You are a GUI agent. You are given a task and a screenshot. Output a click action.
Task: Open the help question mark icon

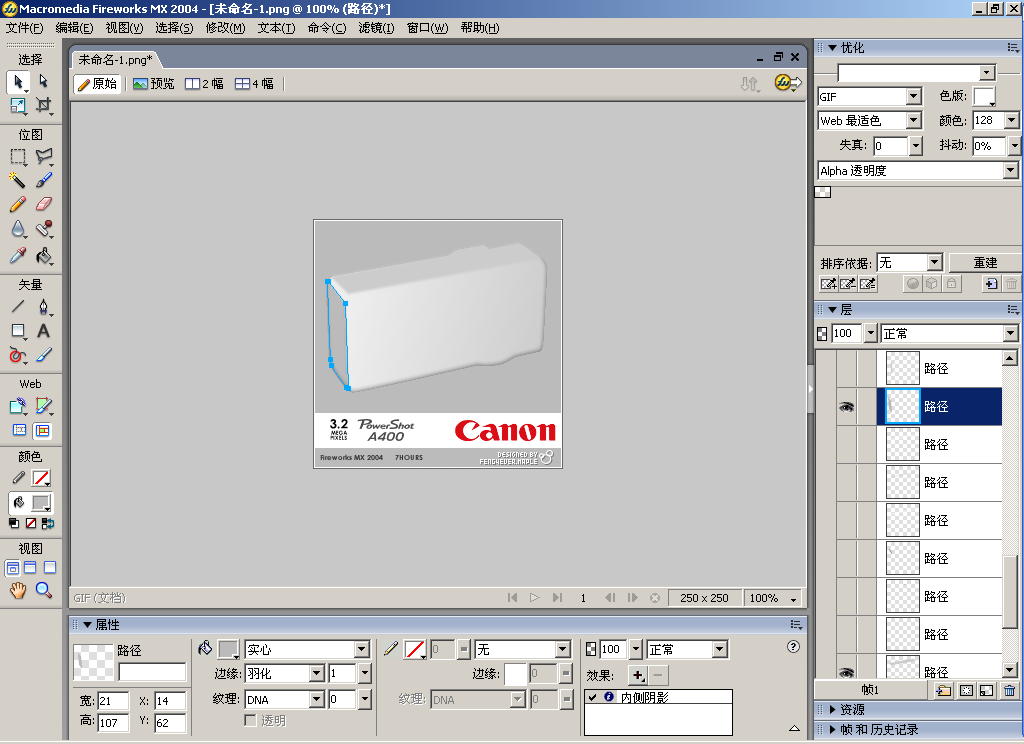tap(793, 647)
